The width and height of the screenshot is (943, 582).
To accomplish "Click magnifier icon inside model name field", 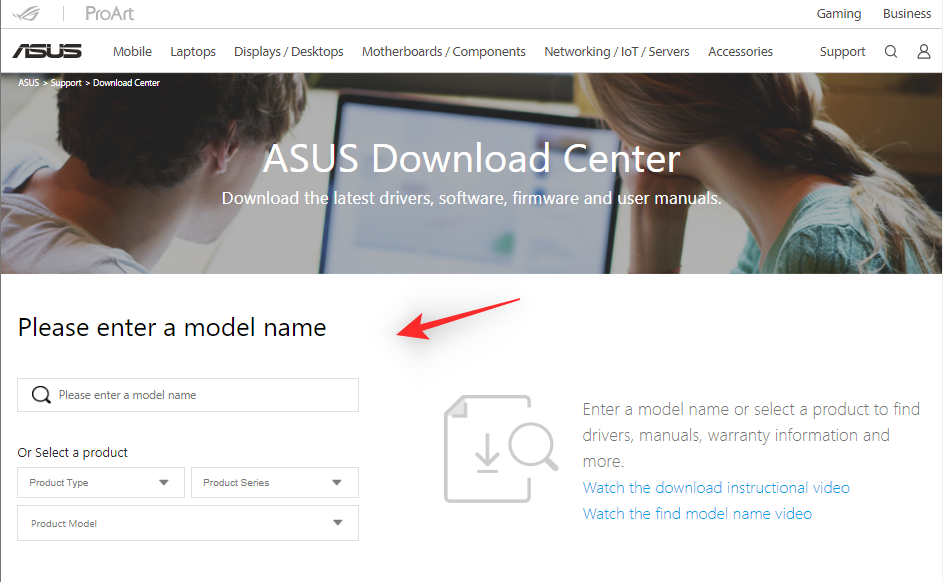I will point(41,395).
